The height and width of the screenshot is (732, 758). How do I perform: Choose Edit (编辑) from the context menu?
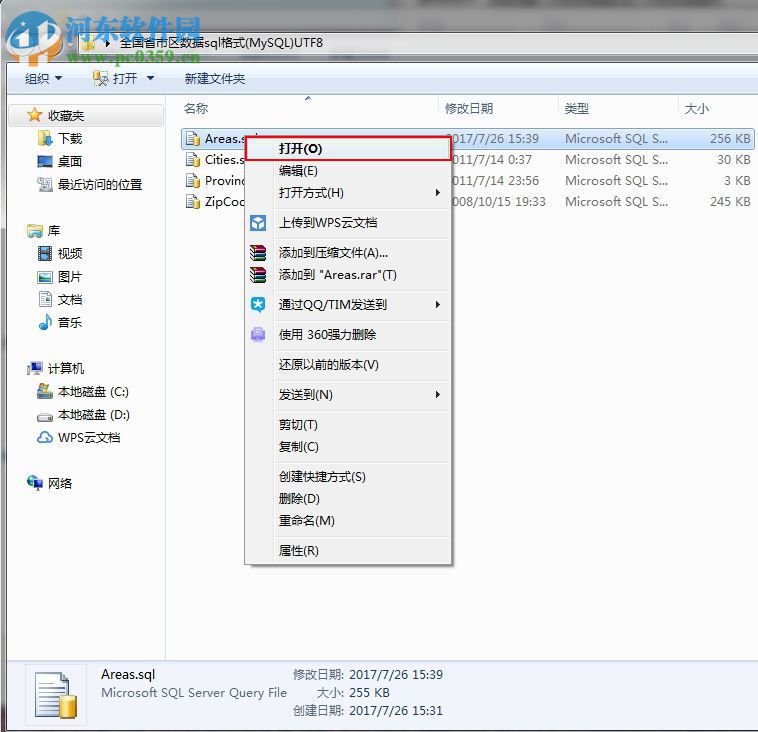(x=348, y=171)
